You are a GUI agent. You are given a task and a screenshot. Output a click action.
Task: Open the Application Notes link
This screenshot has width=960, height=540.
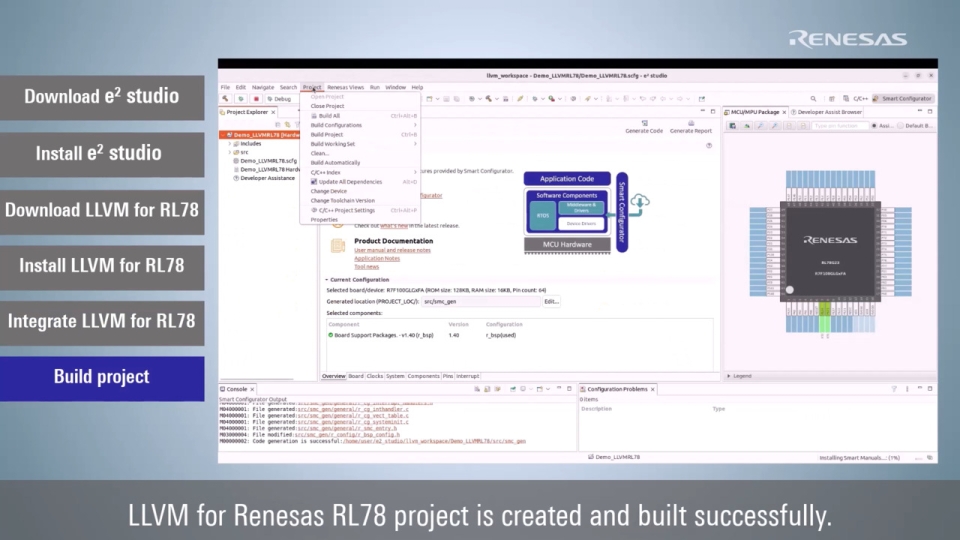point(376,259)
